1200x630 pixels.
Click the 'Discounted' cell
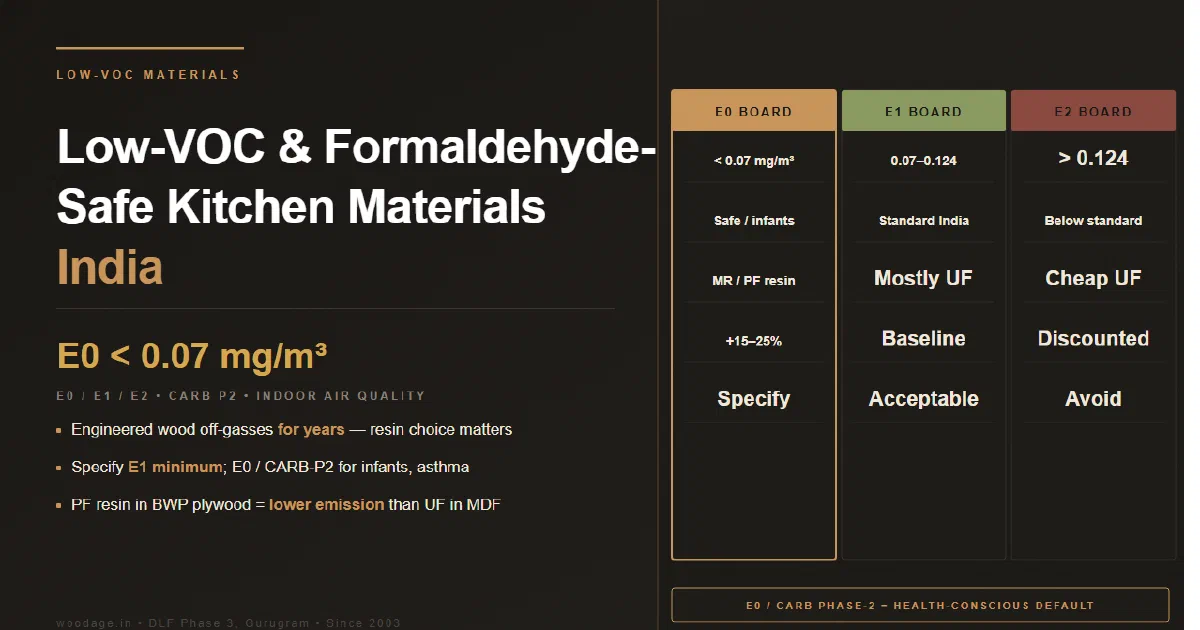tap(1093, 339)
